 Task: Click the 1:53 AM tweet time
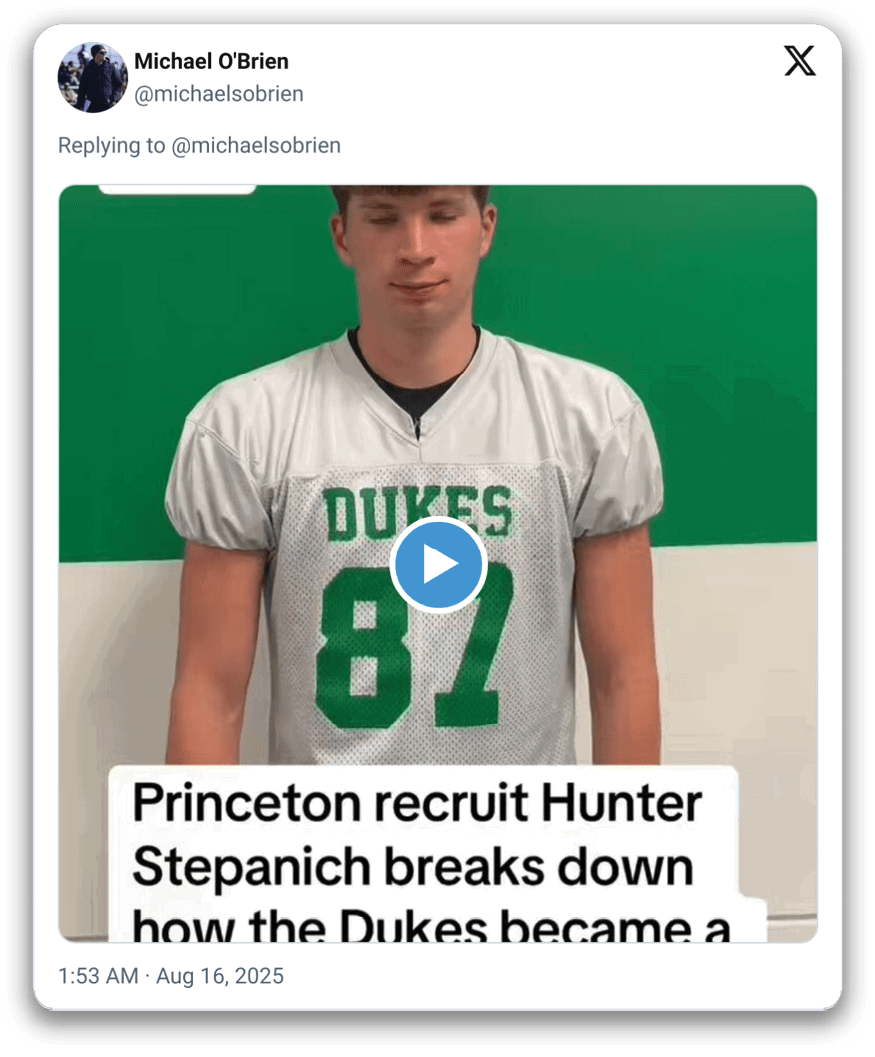[97, 975]
